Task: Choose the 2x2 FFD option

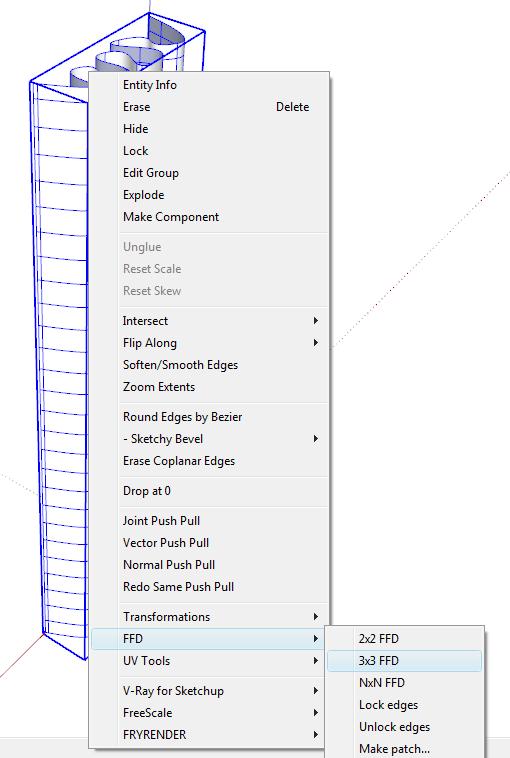Action: [x=404, y=639]
